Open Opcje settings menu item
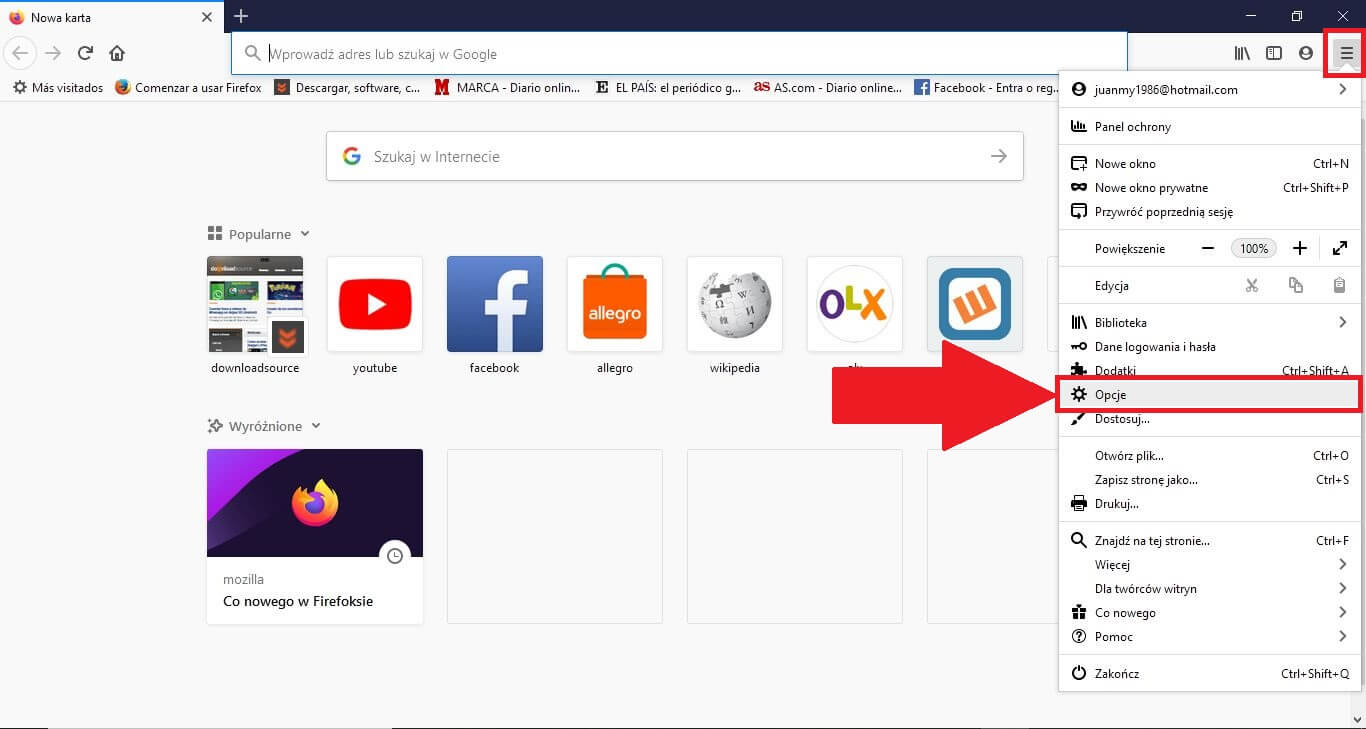 click(1210, 394)
